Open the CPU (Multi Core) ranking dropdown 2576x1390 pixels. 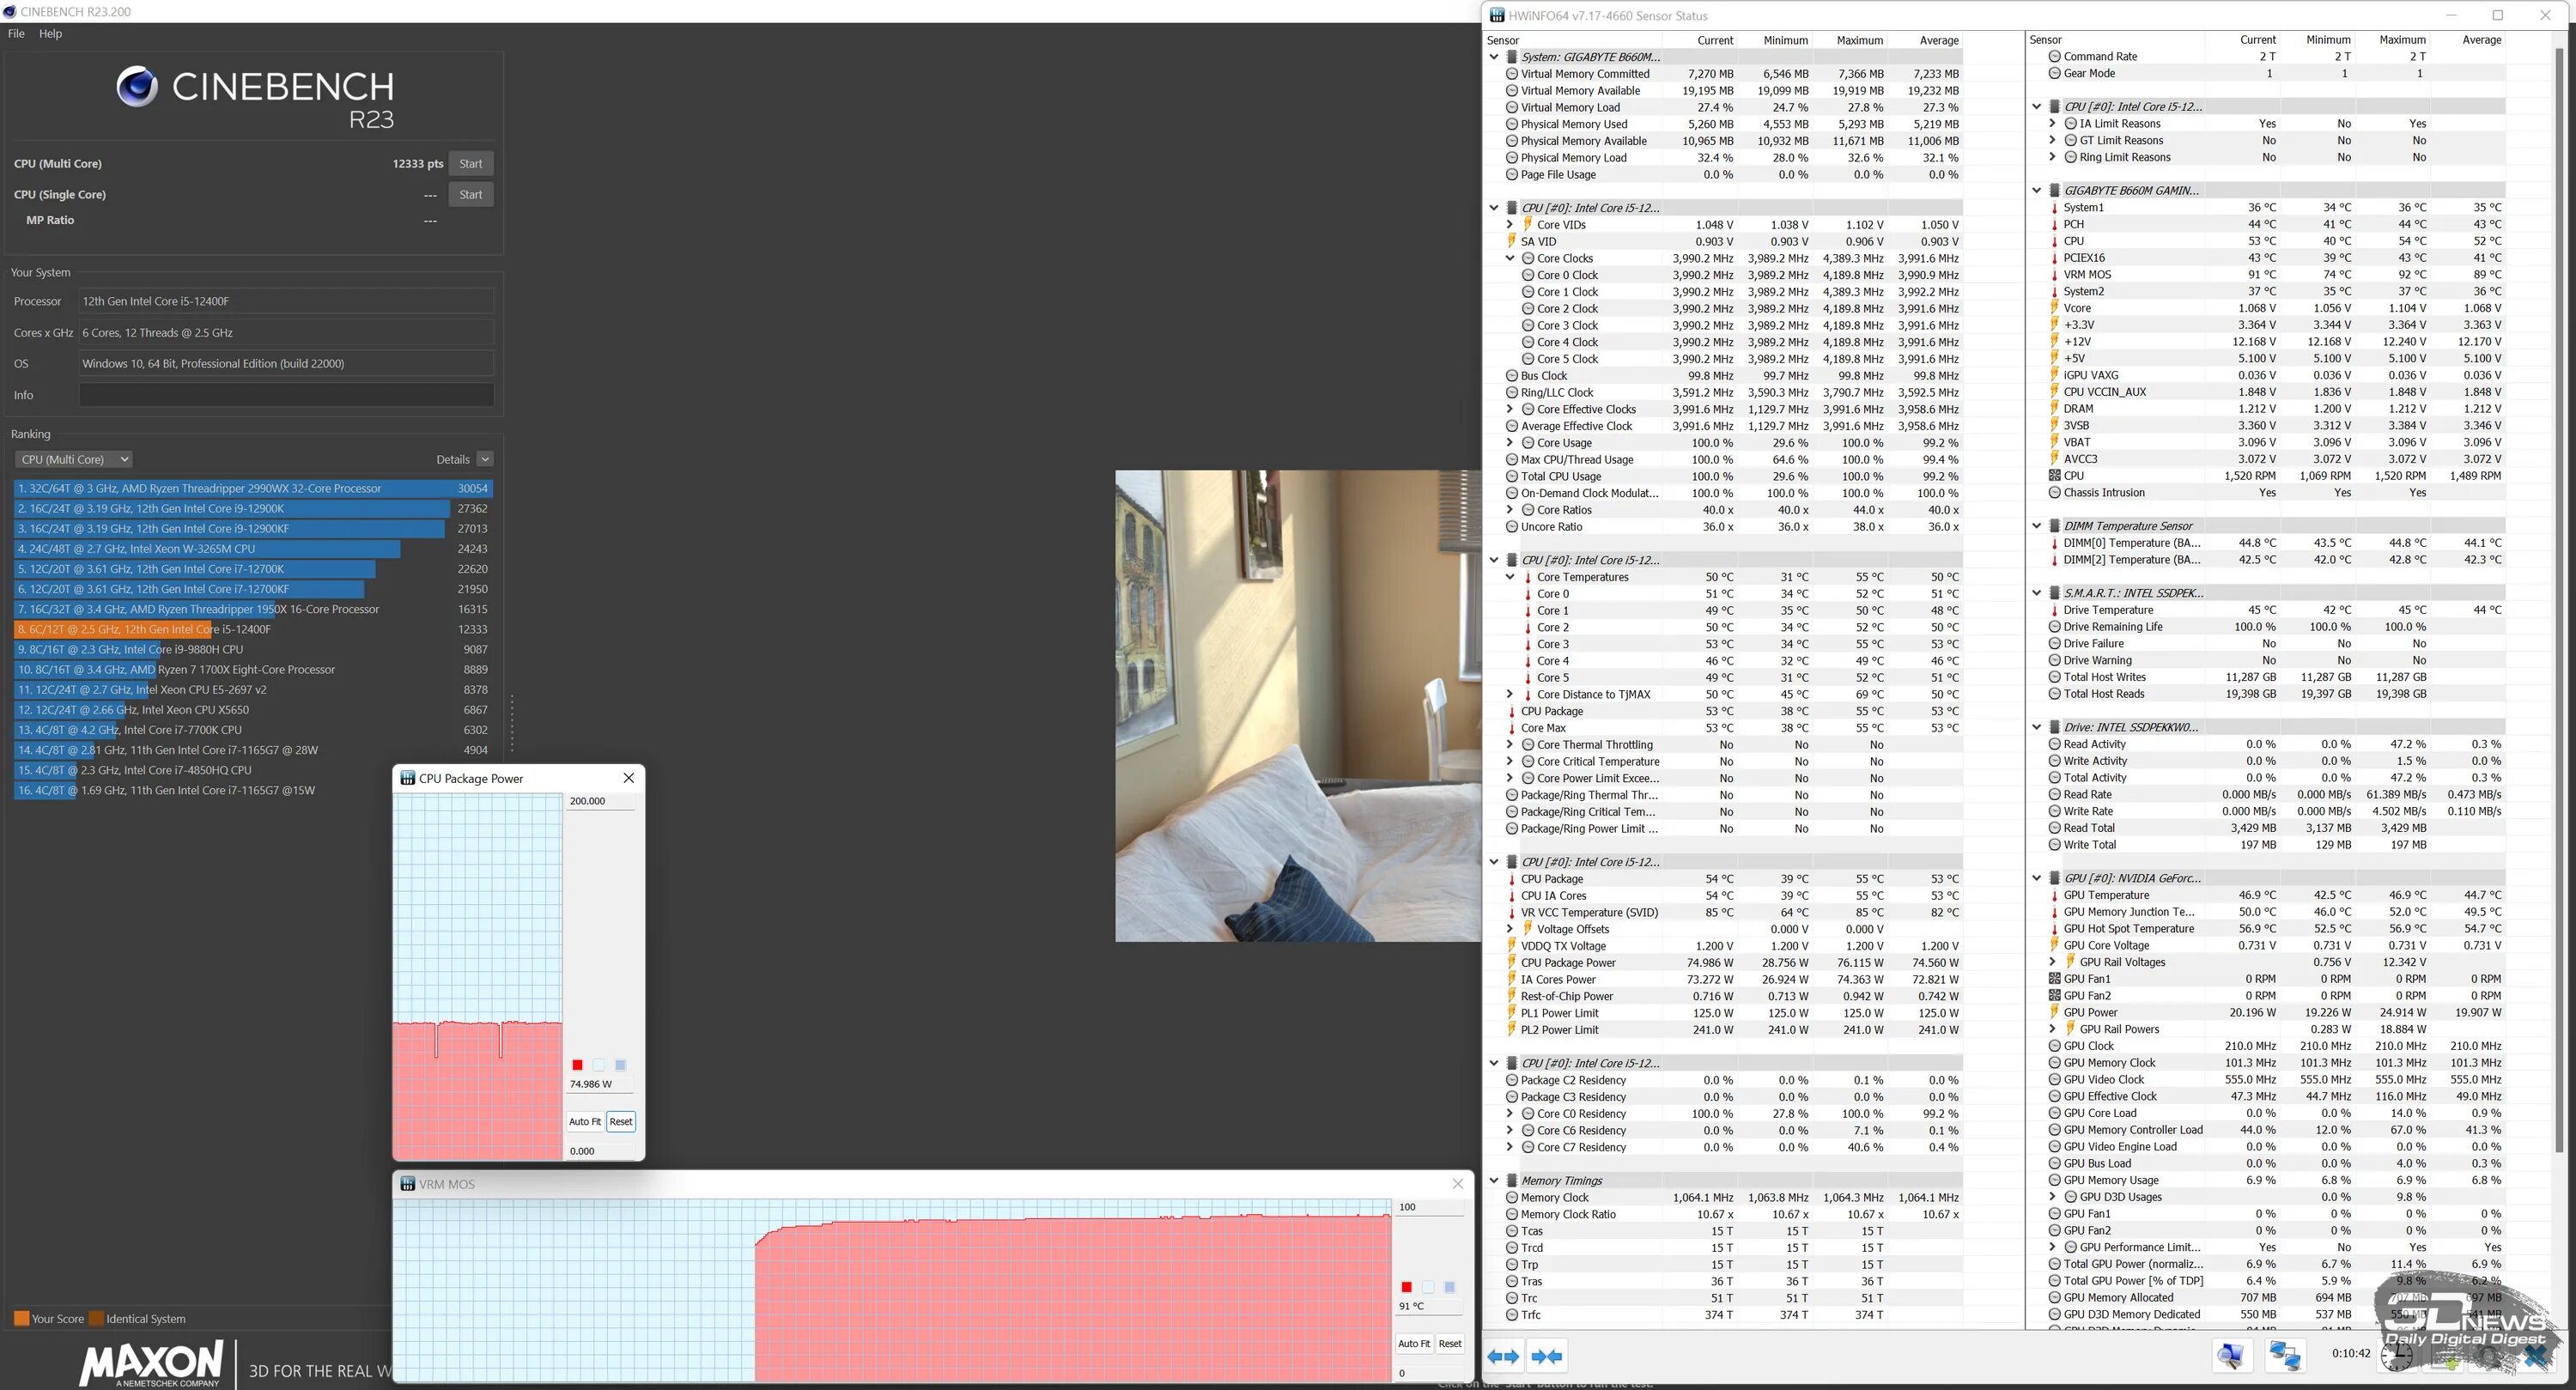pyautogui.click(x=75, y=459)
